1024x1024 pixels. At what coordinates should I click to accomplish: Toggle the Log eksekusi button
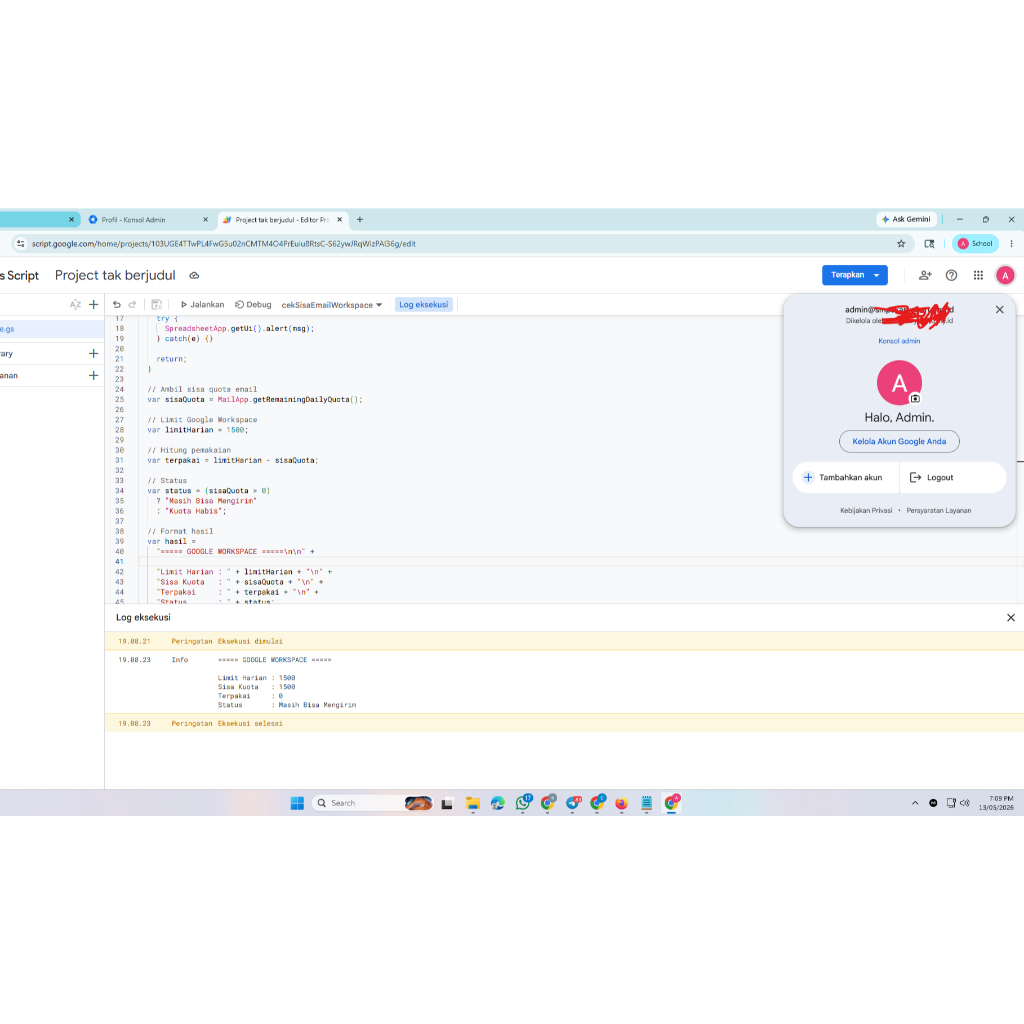pos(424,304)
